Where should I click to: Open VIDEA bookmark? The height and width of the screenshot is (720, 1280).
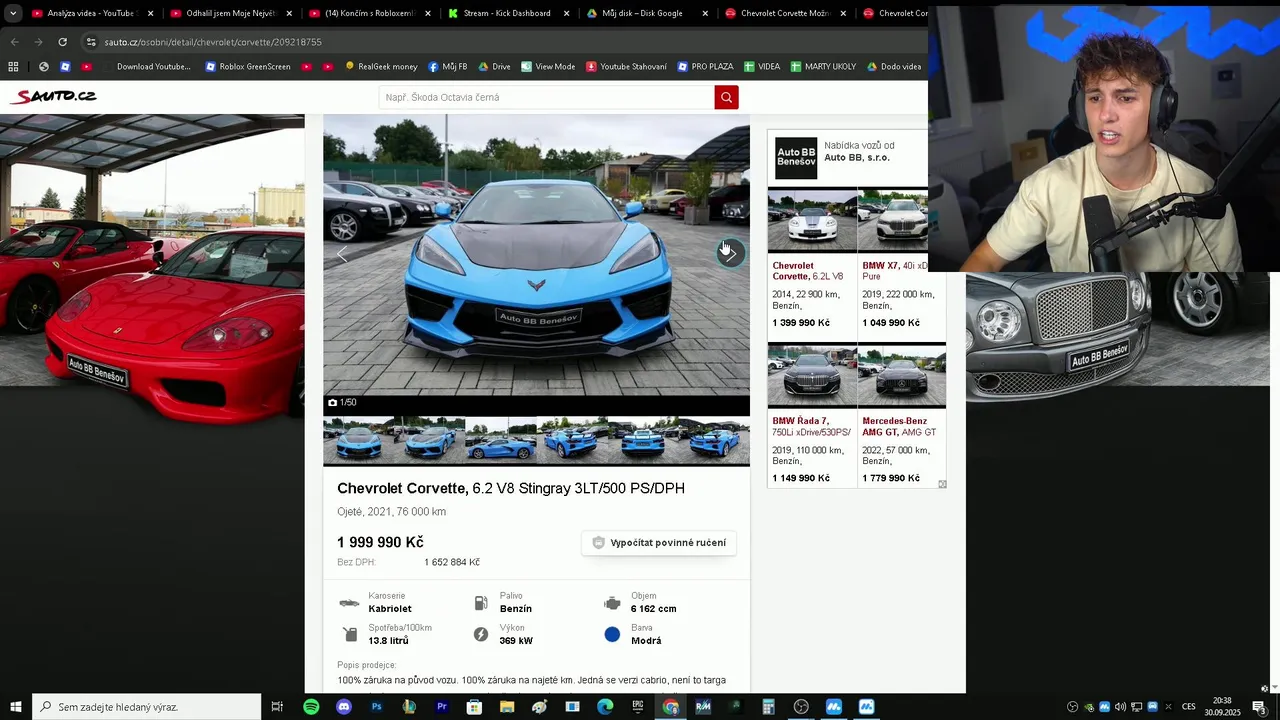pyautogui.click(x=761, y=67)
